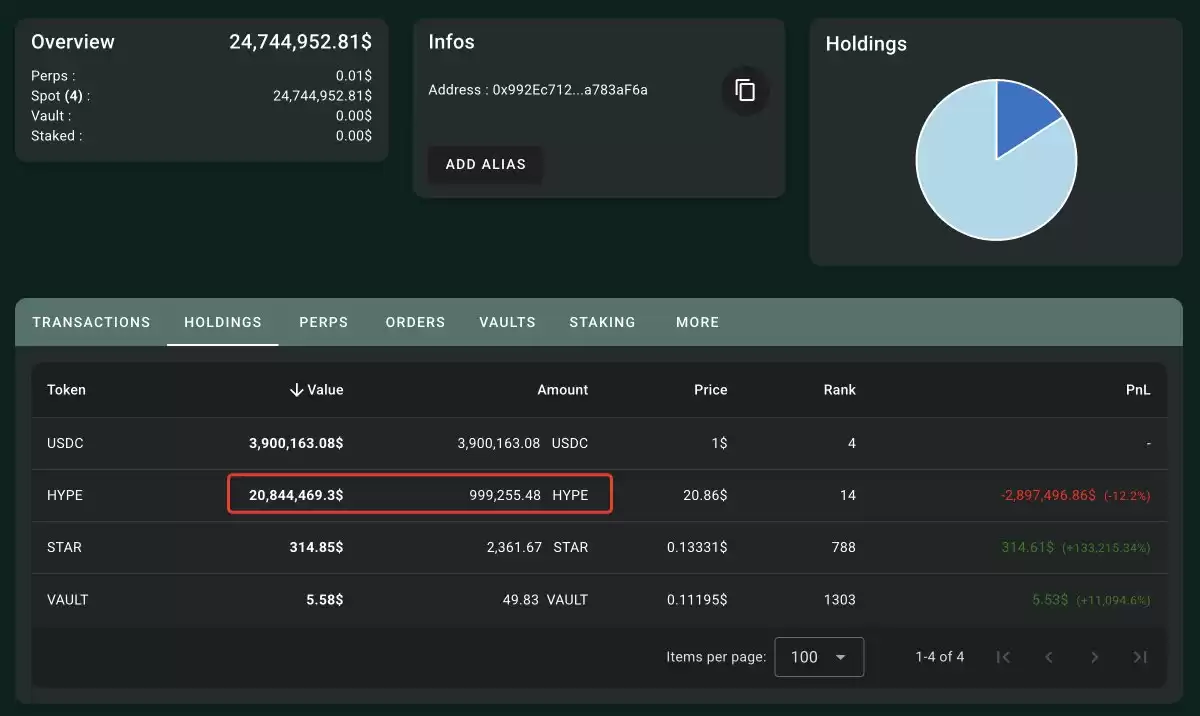This screenshot has width=1200, height=716.
Task: Open the Orders tab
Action: (x=415, y=322)
